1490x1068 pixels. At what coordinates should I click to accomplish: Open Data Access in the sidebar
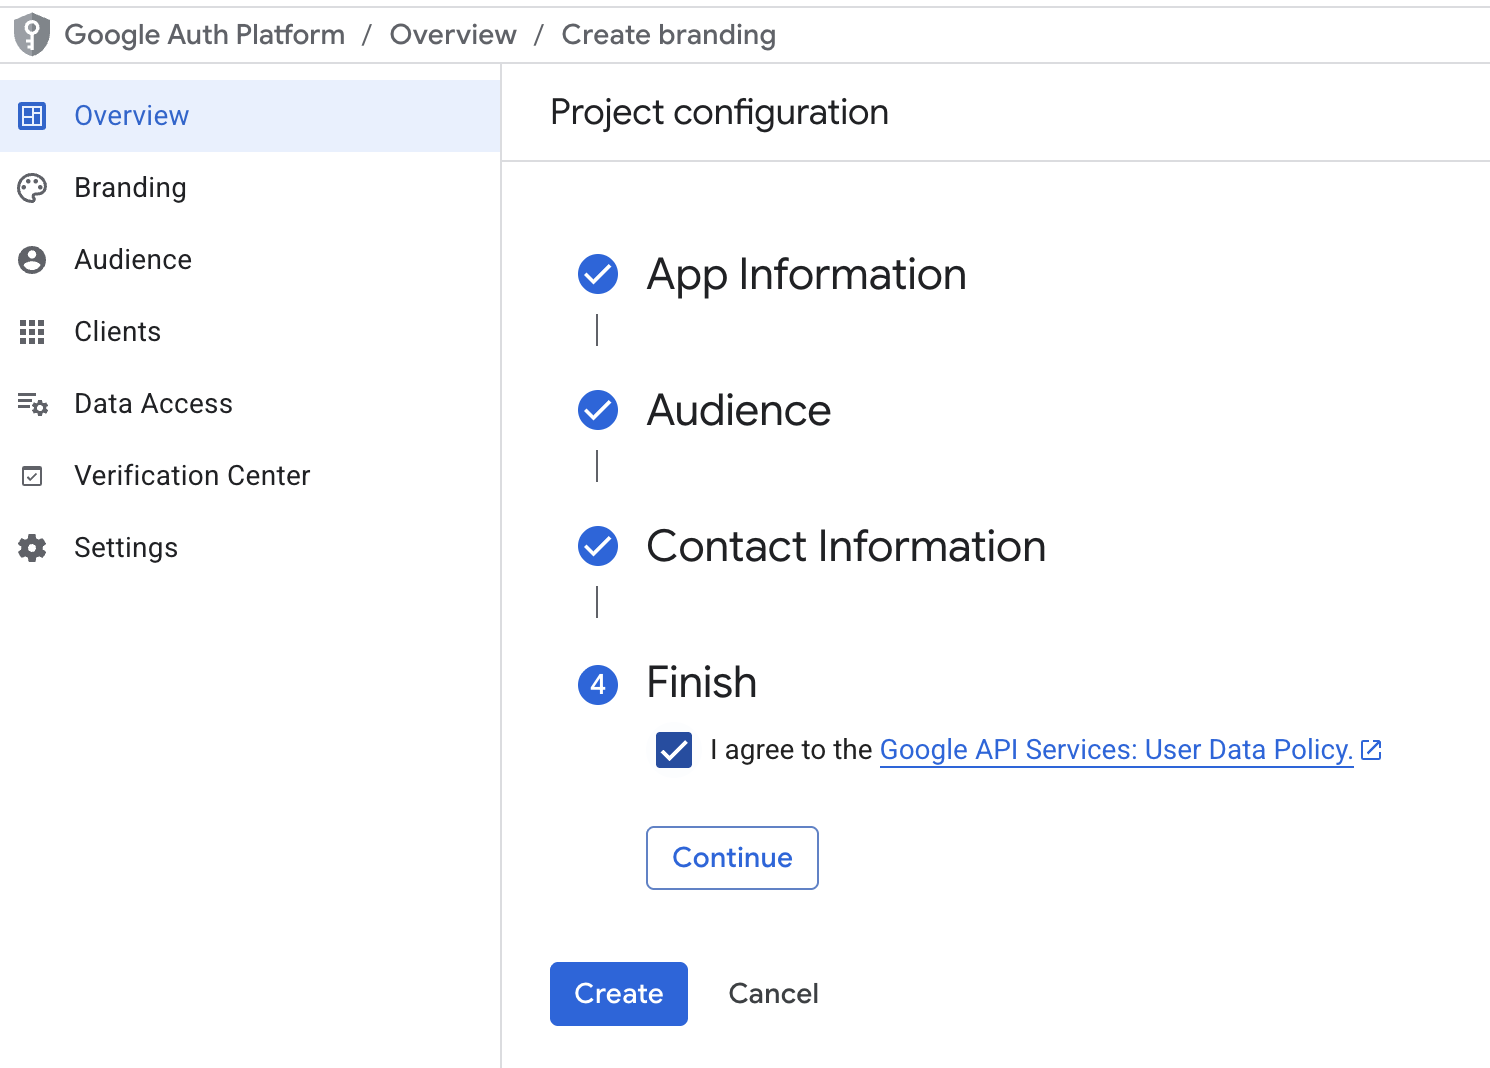pos(250,404)
